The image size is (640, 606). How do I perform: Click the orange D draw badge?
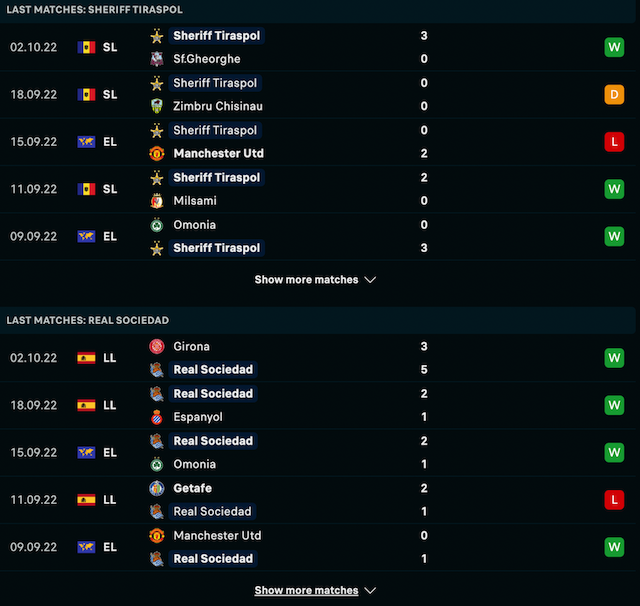(x=614, y=95)
